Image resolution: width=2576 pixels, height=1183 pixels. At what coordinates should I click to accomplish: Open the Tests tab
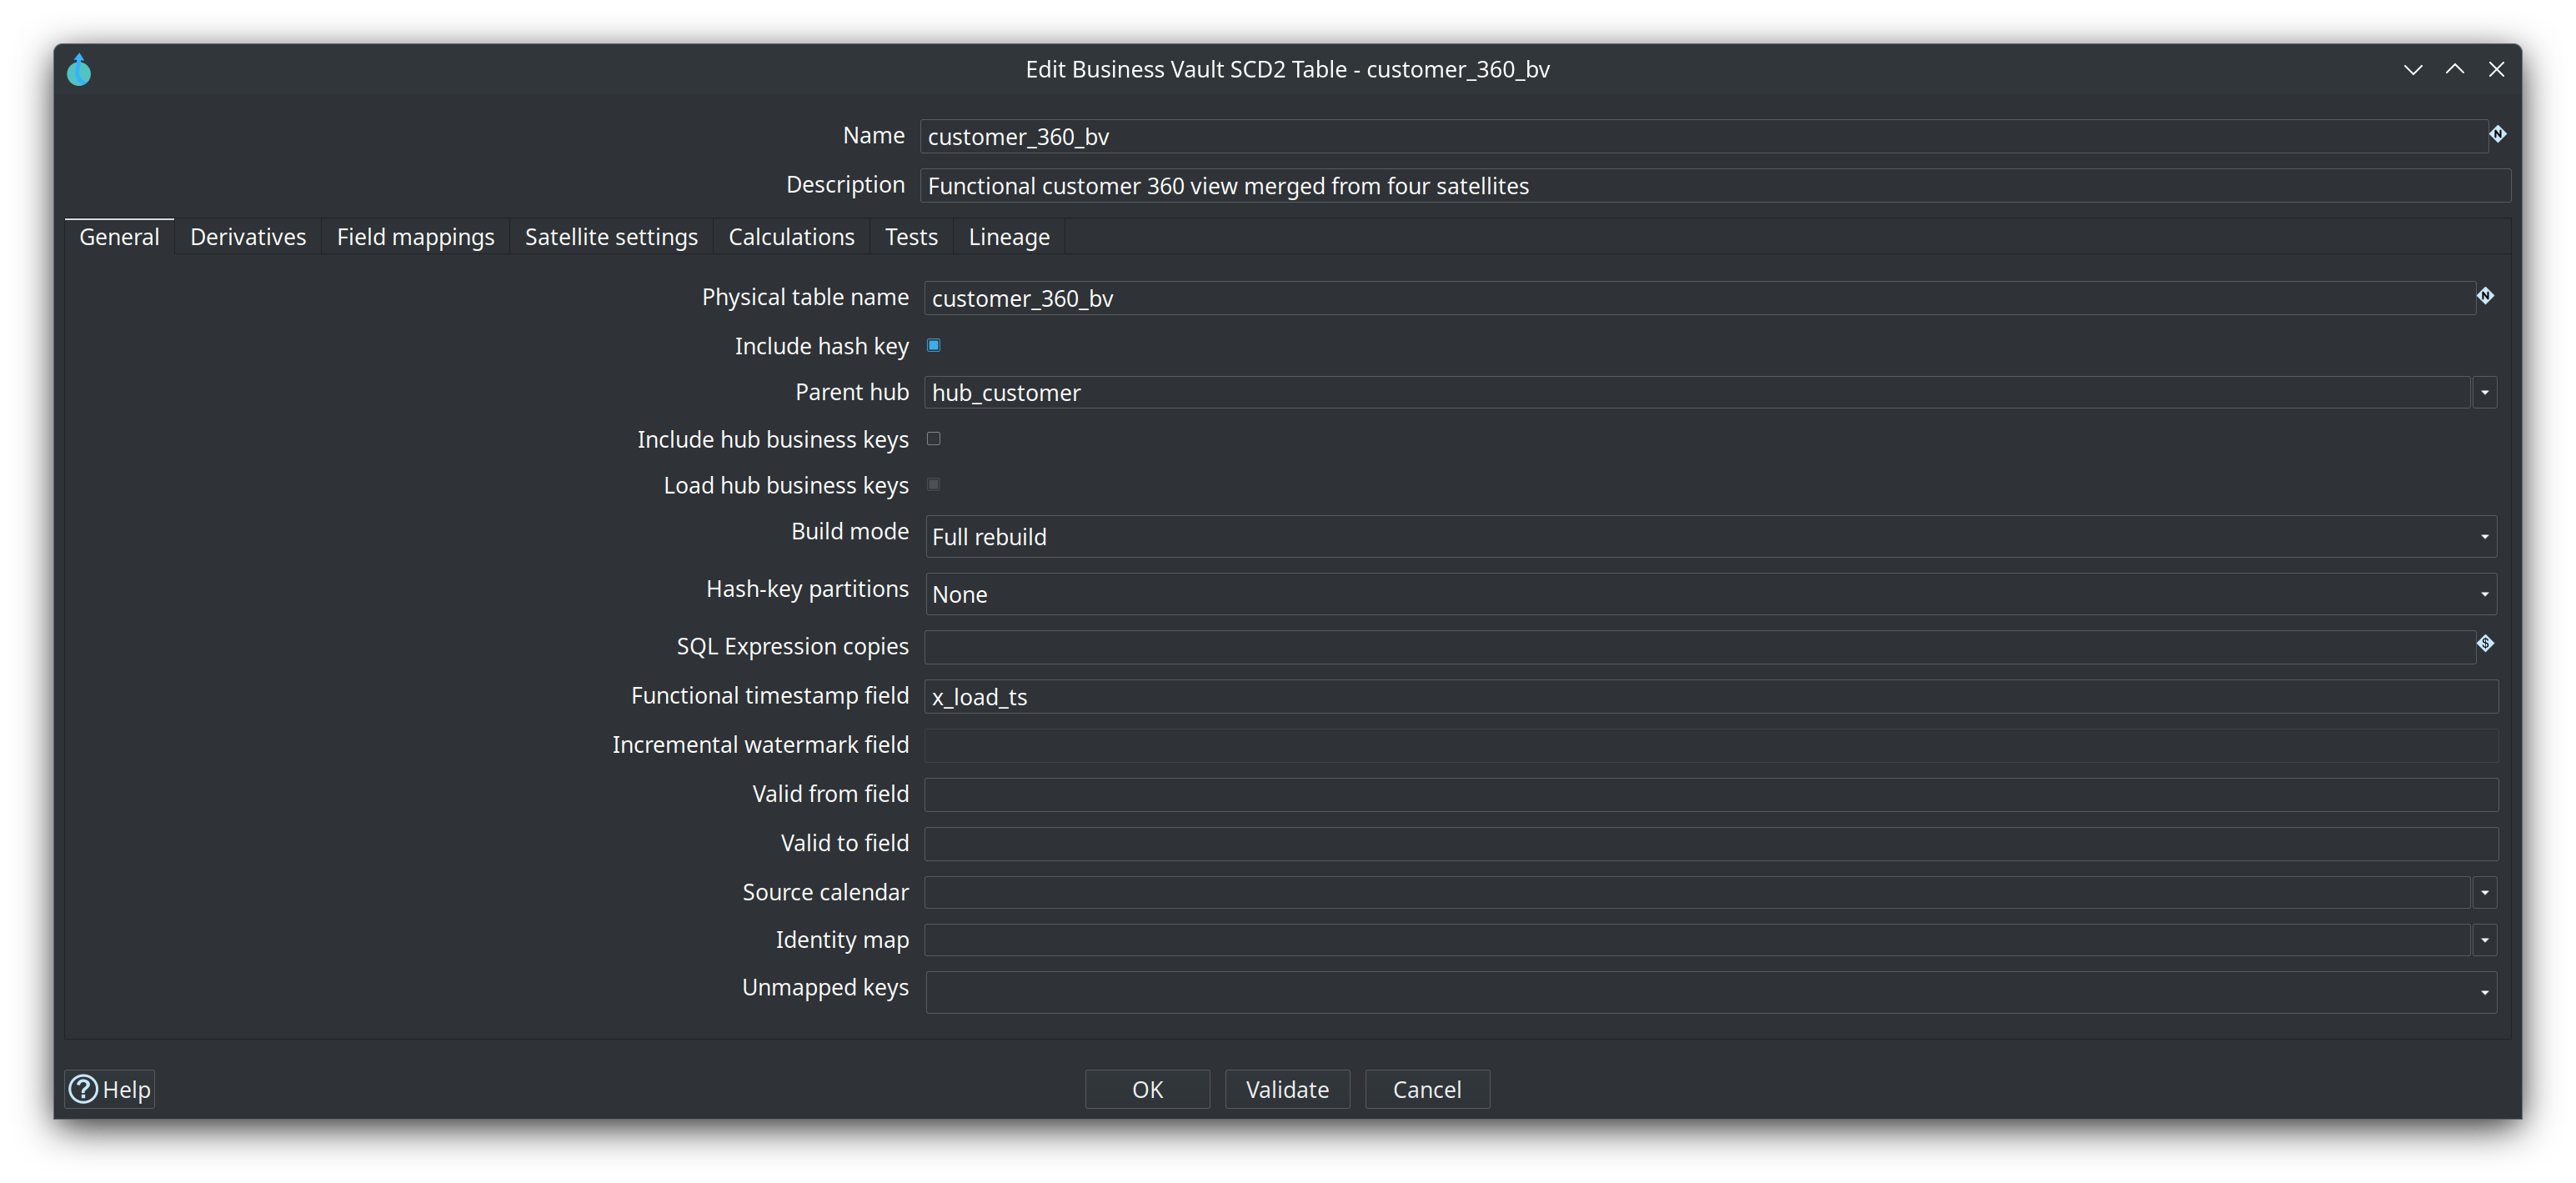[911, 237]
